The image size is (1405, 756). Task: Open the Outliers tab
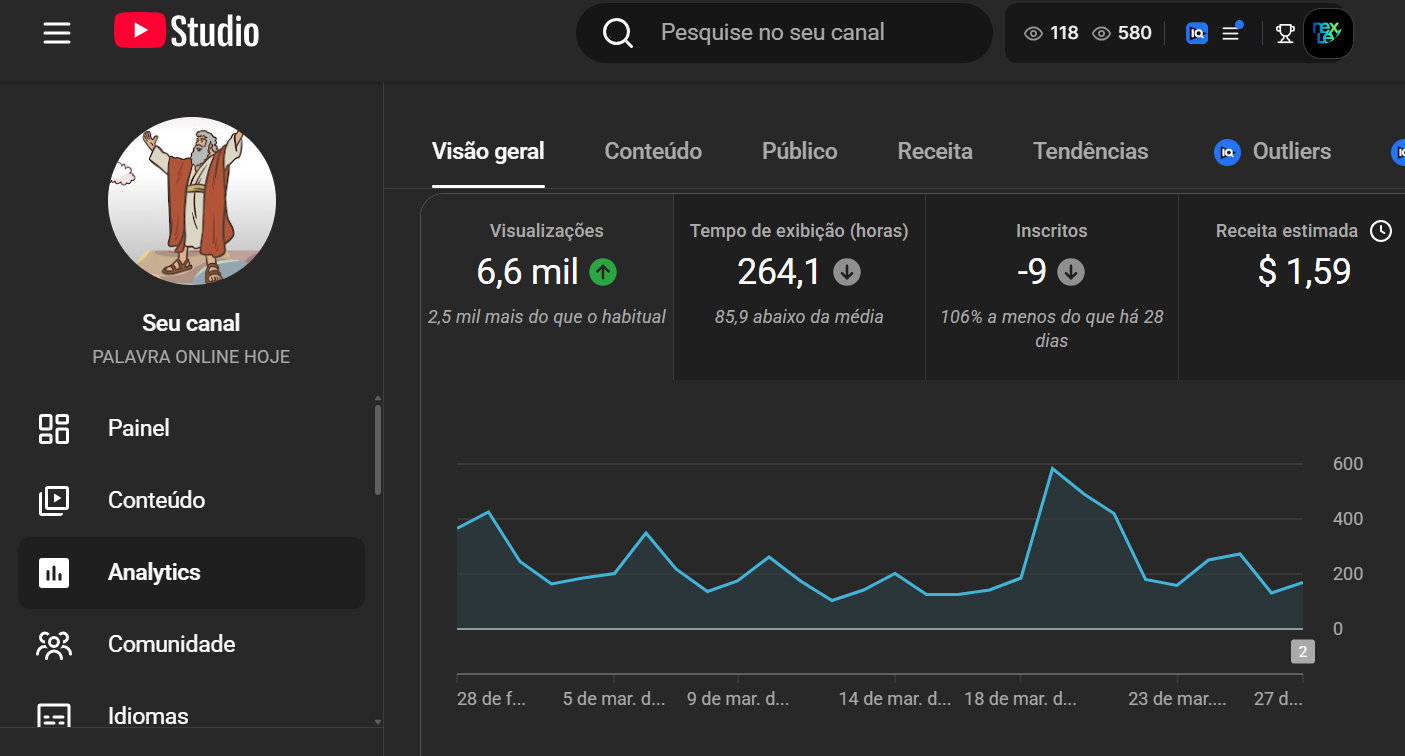pyautogui.click(x=1272, y=152)
